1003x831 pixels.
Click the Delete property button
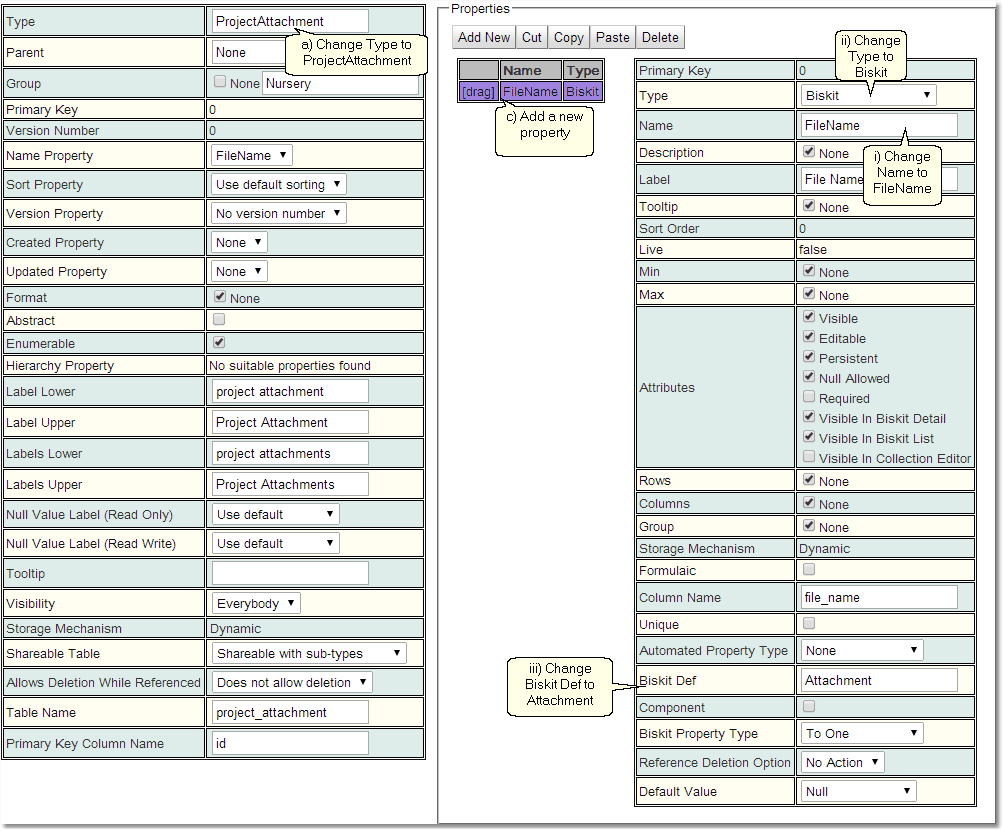[660, 37]
